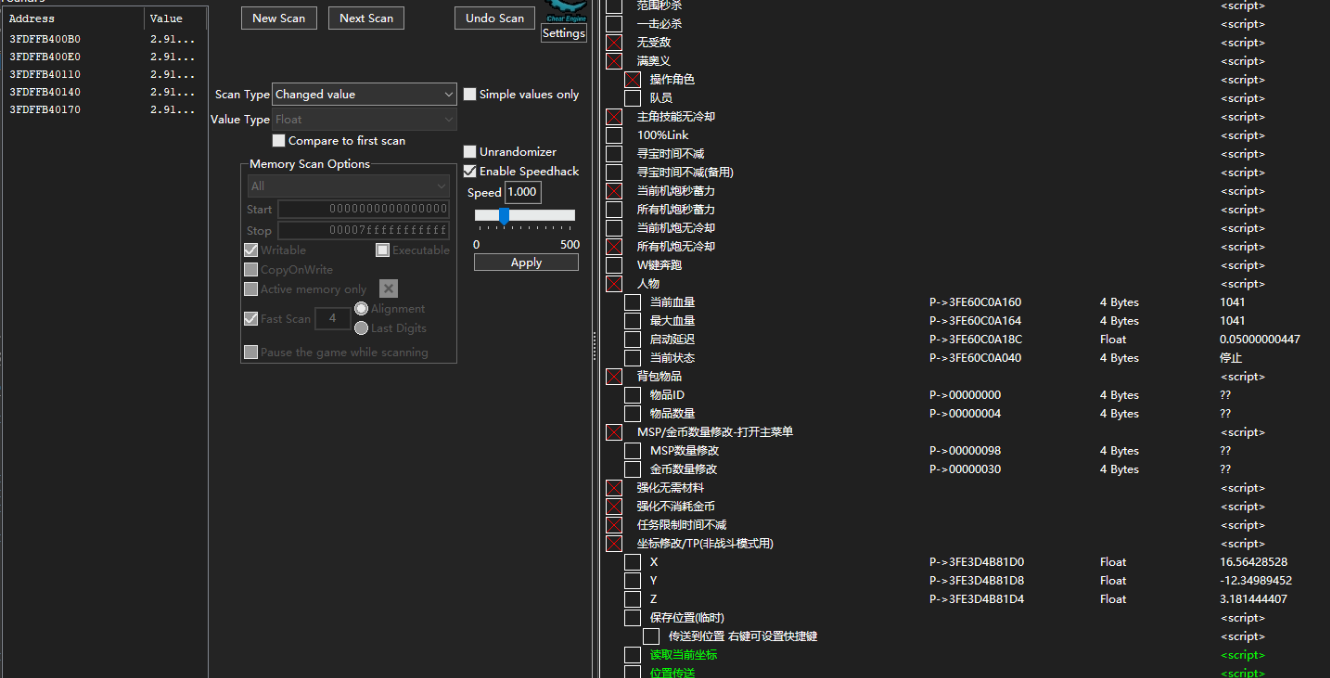Click the X icon beside Active memory only
Image resolution: width=1330 pixels, height=678 pixels.
[x=389, y=289]
